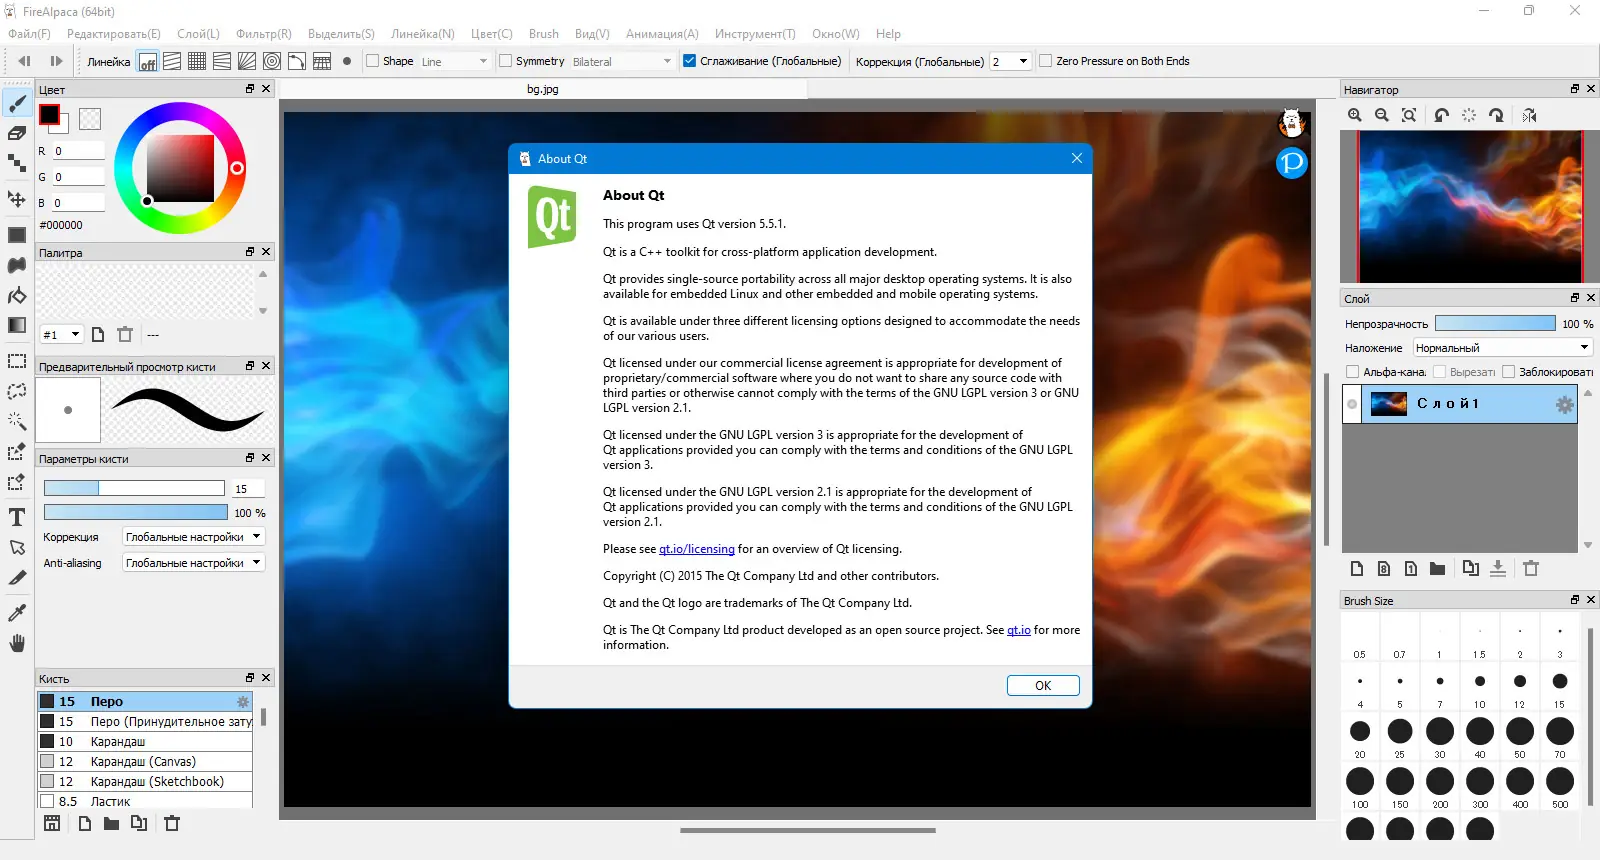Float the Цвет panel
Screen dimensions: 1600x860
pos(250,89)
